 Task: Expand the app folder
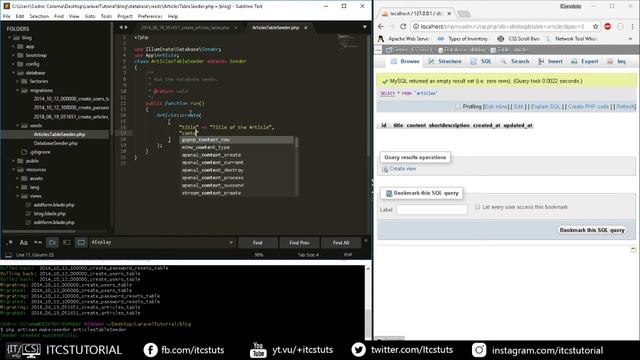14,47
